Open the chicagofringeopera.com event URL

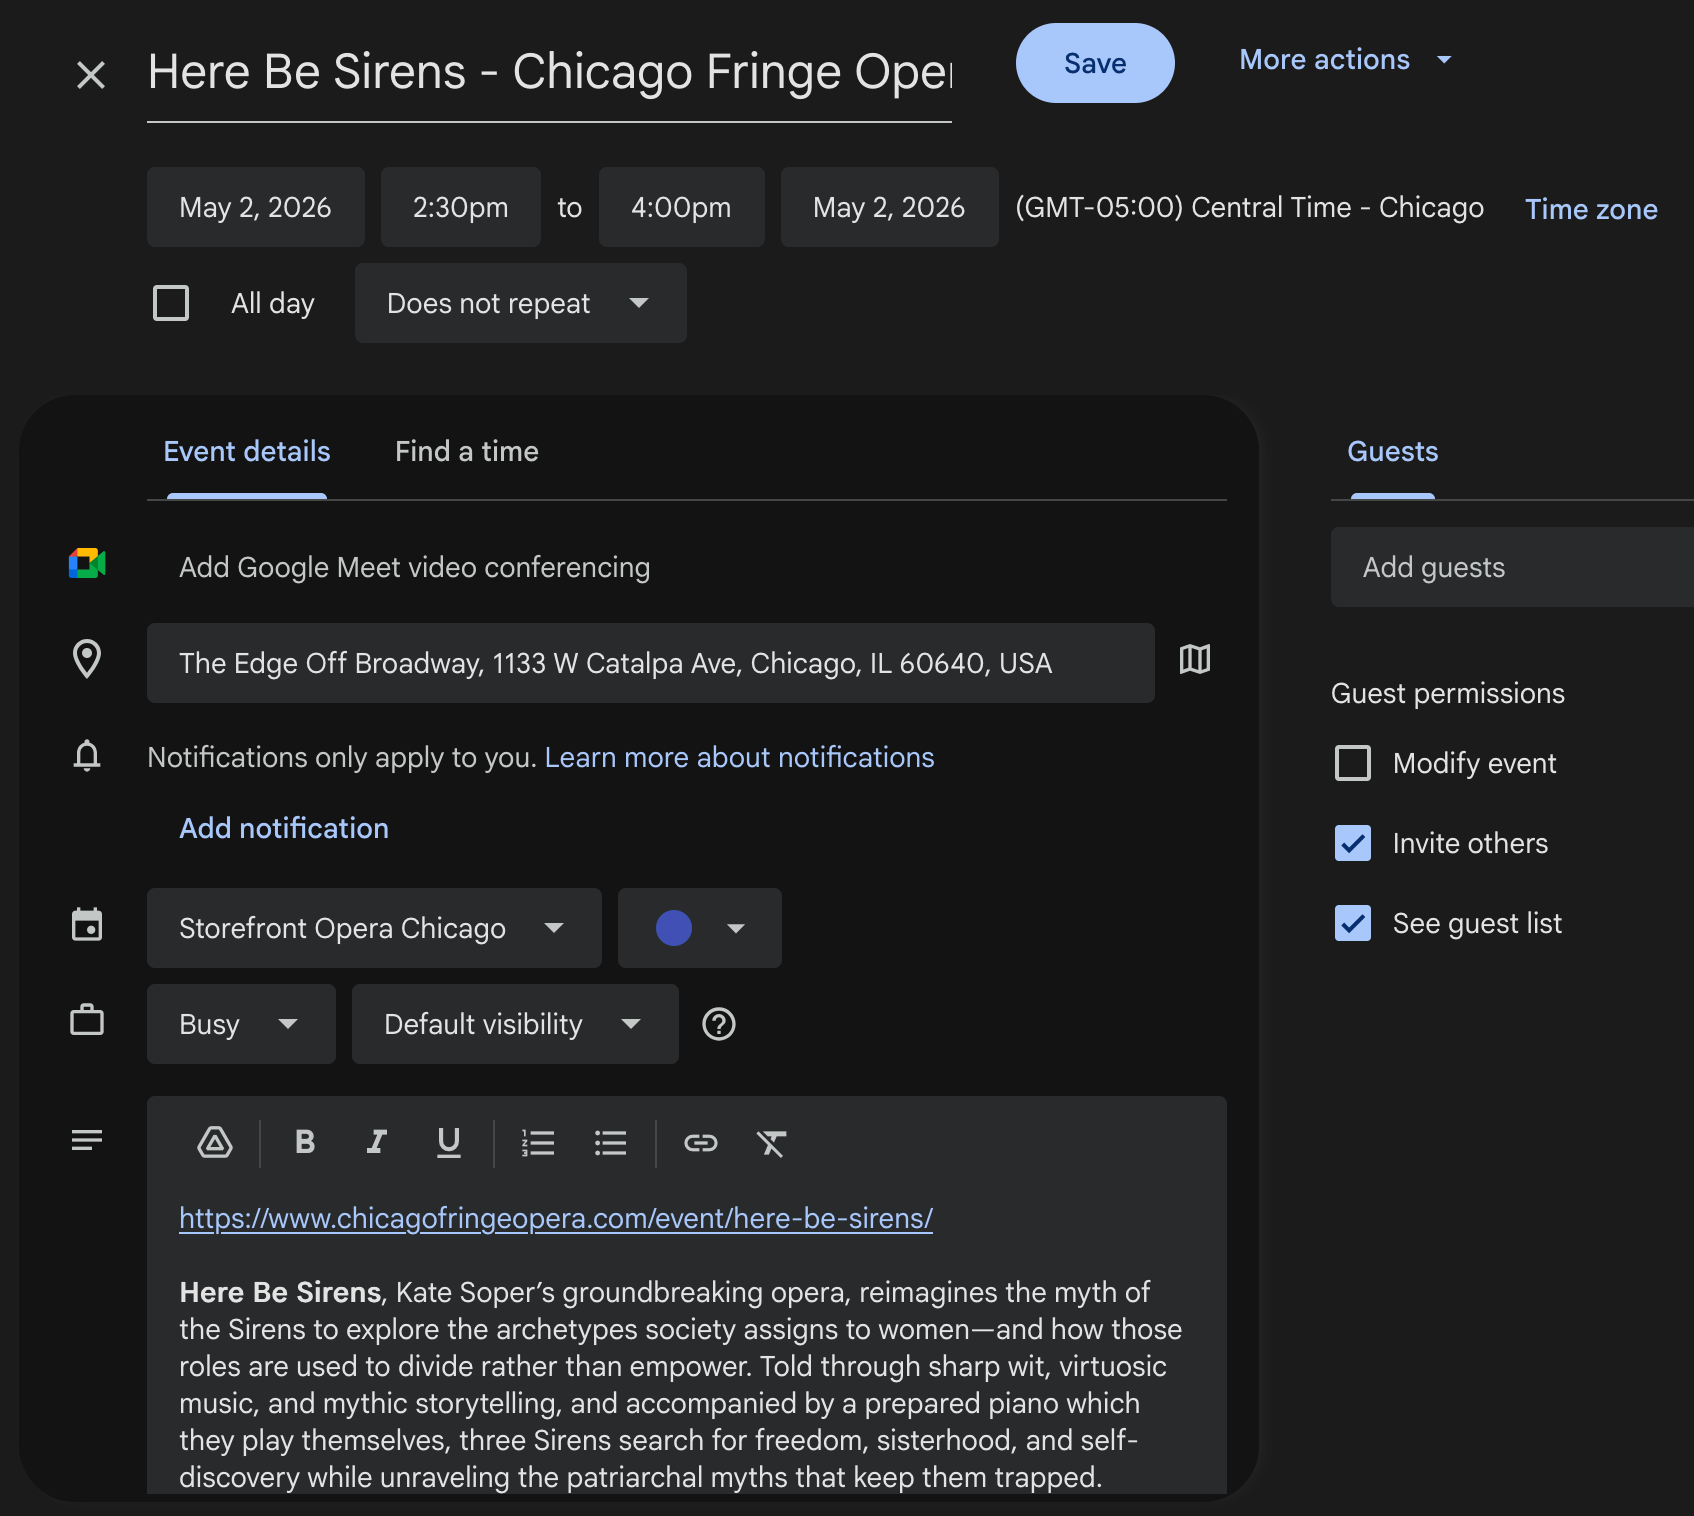tap(556, 1218)
